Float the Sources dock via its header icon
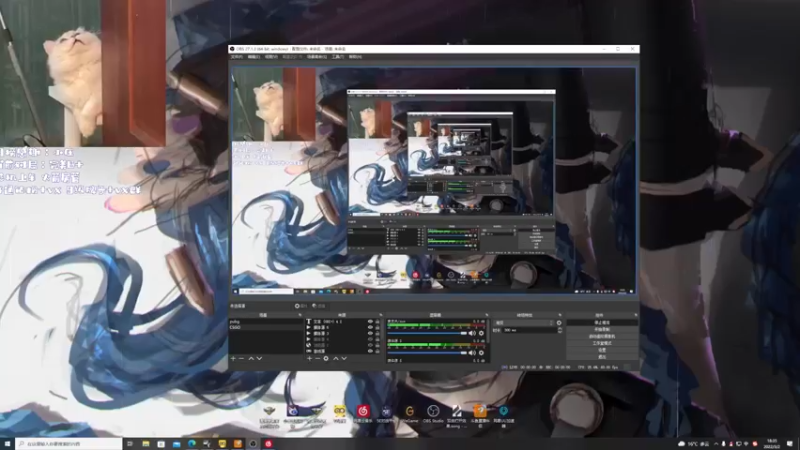 click(x=381, y=315)
